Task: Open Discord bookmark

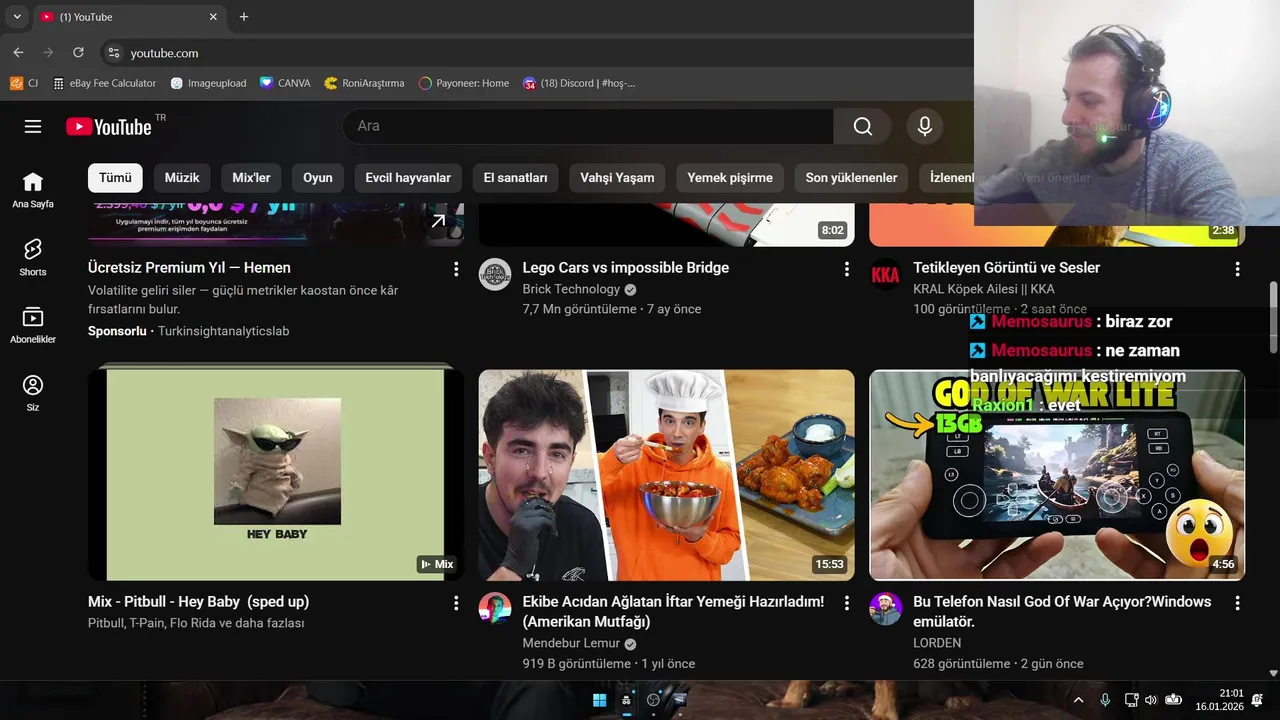Action: coord(579,83)
